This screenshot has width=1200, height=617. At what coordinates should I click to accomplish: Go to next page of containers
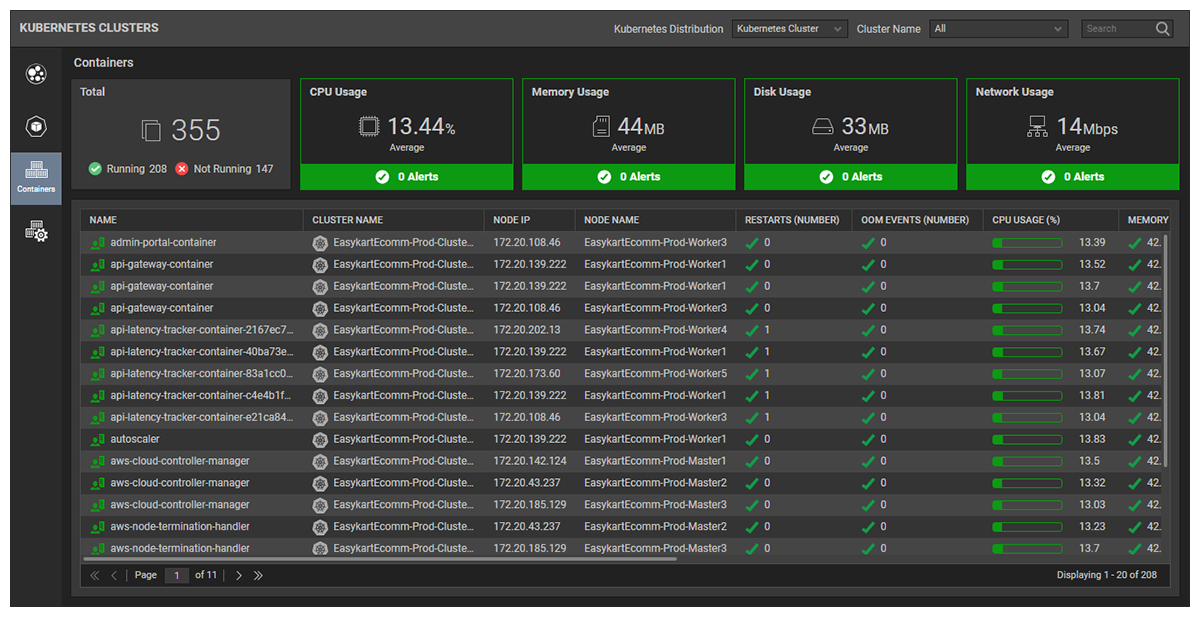click(x=239, y=575)
